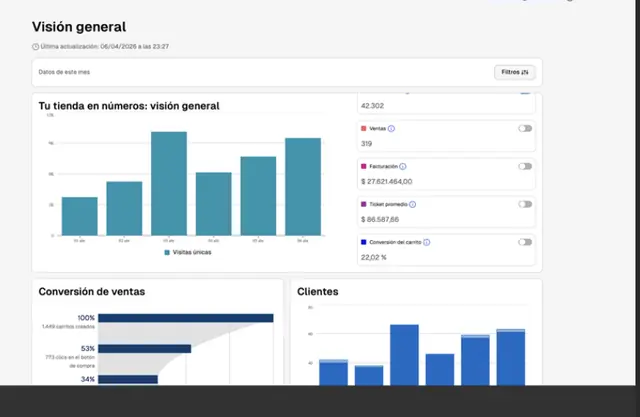Viewport: 640px width, 417px height.
Task: Click the value '22,02 %'
Action: [373, 257]
